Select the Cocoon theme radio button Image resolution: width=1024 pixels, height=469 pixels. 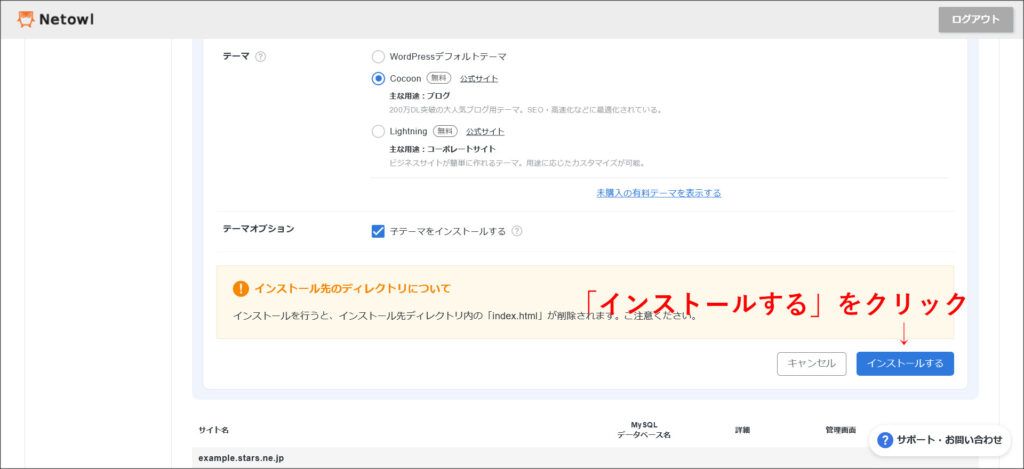(378, 78)
